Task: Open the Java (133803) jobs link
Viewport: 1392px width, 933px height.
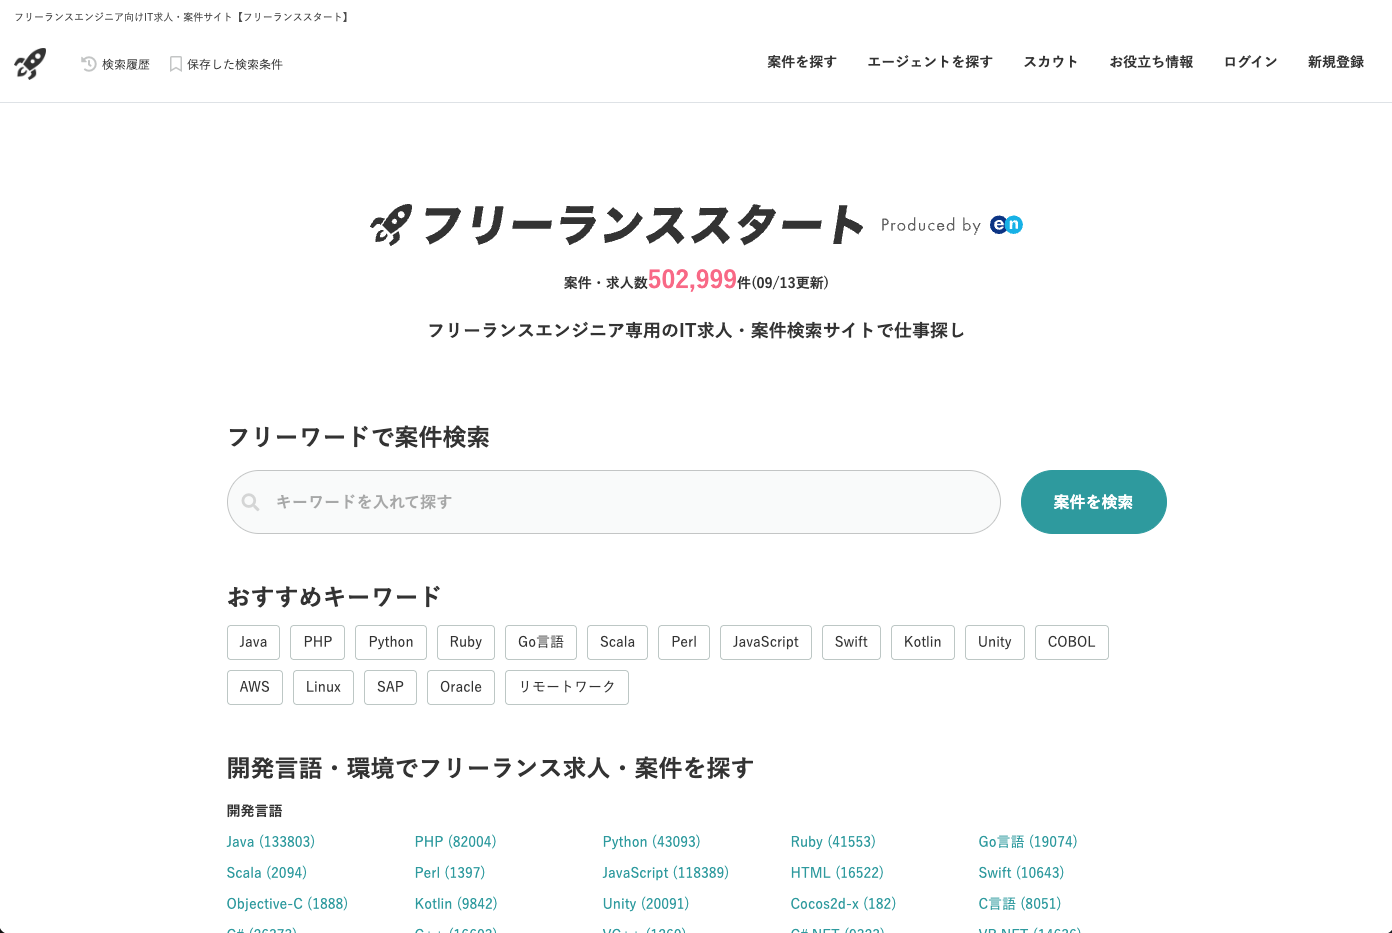Action: coord(270,842)
